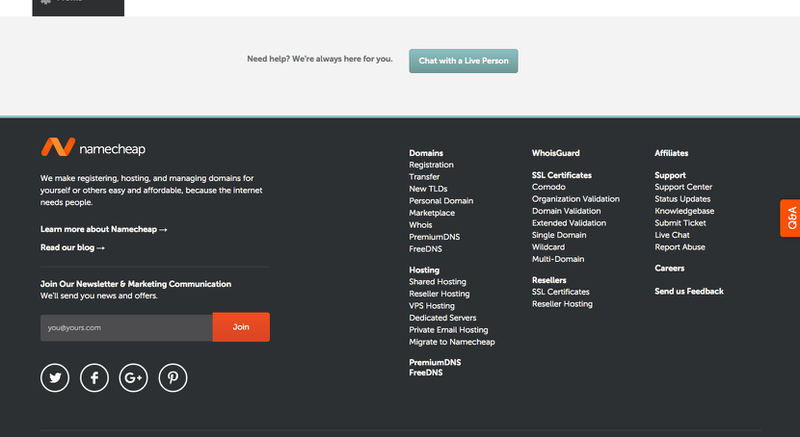Click the Twitter social icon
800x437 pixels.
[x=55, y=377]
